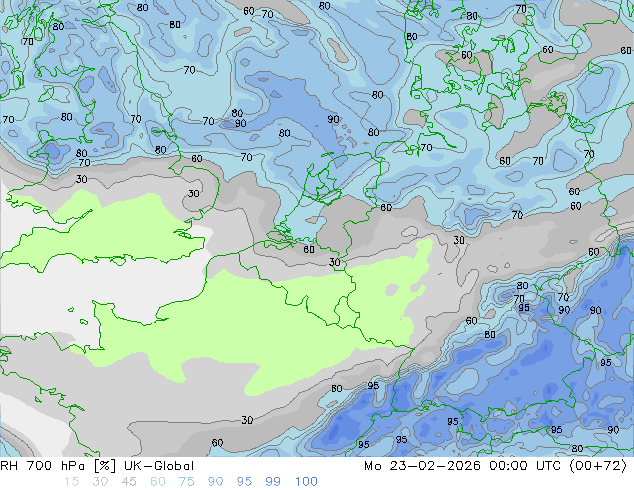Click the "RH 700 hPa [%]" title text

(x=58, y=466)
